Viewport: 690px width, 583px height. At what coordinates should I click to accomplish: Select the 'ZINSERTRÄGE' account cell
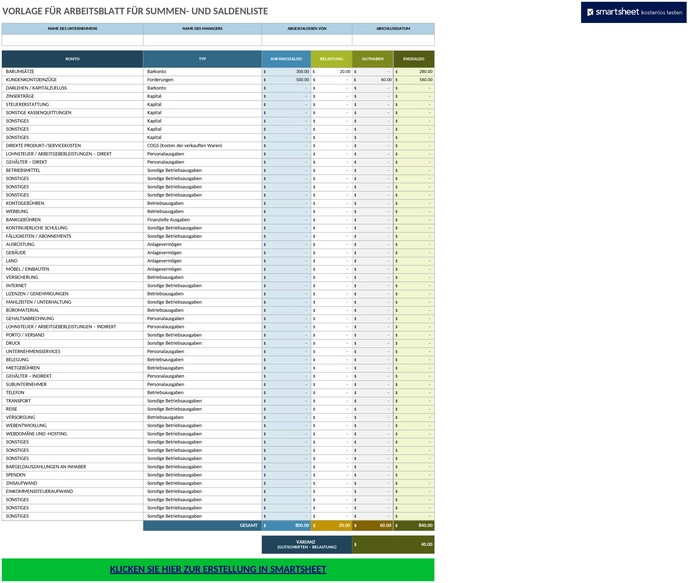tap(72, 96)
